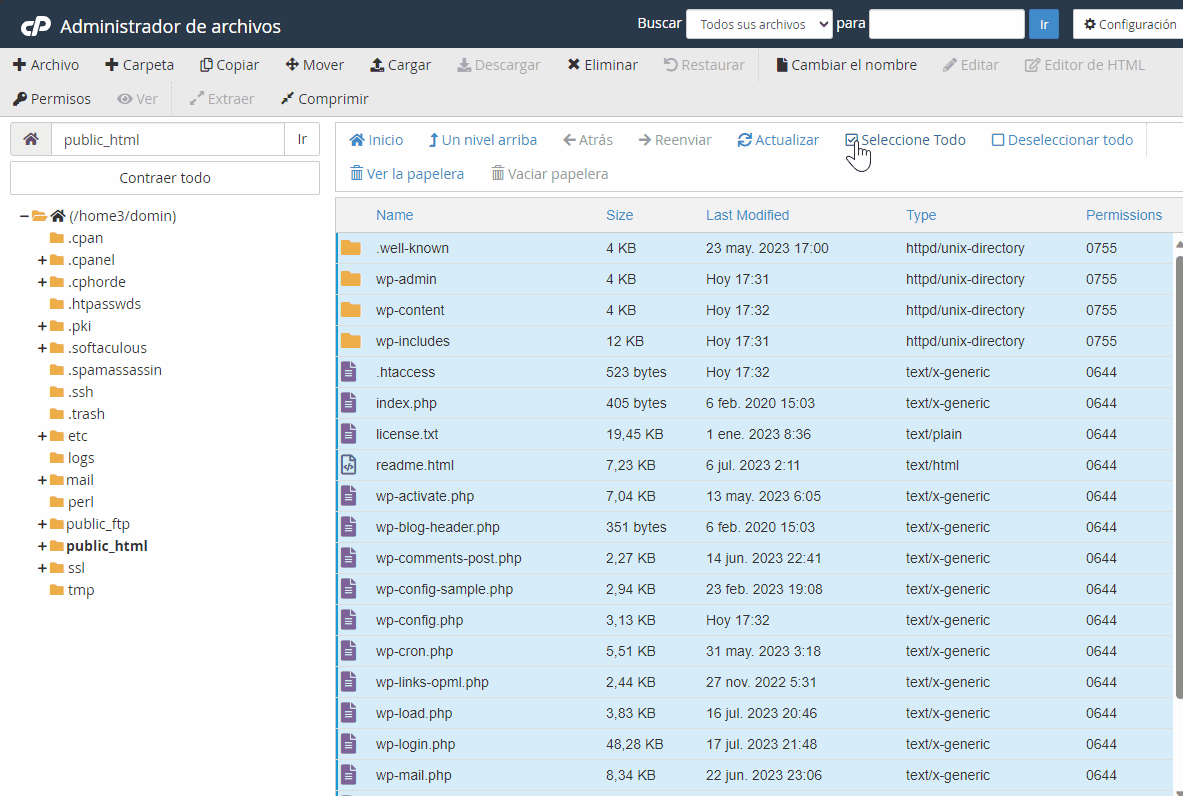Click the cPanel logo icon
This screenshot has height=796, width=1183.
[35, 26]
